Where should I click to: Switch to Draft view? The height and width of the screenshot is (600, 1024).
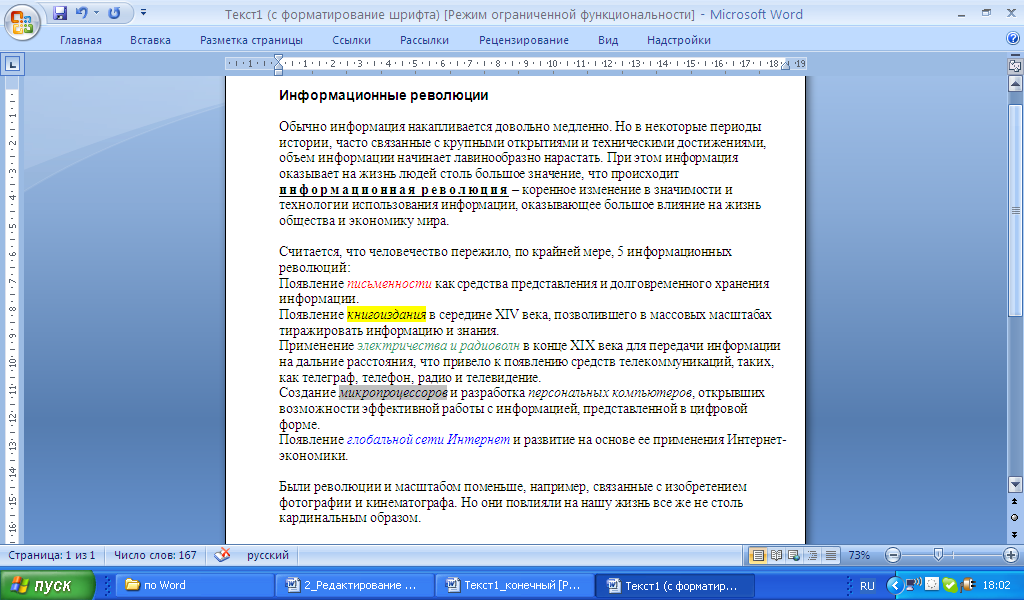point(831,555)
